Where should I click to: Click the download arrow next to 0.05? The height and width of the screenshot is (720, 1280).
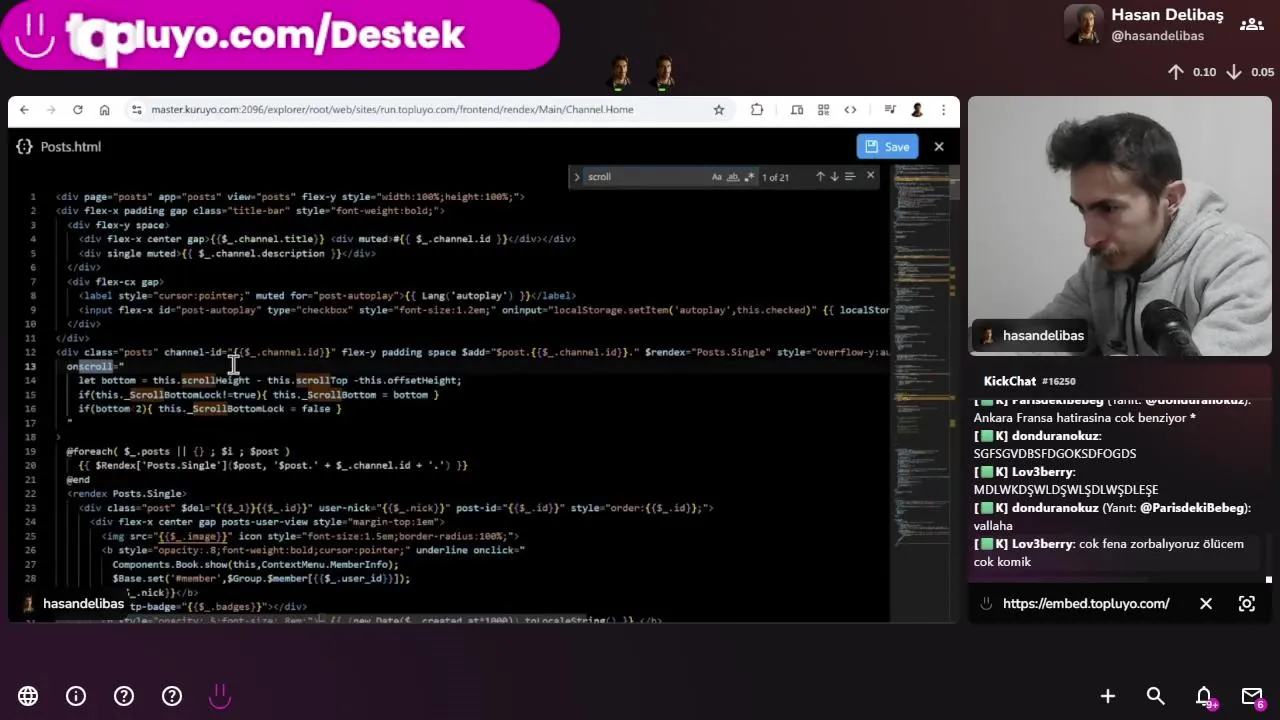1234,72
